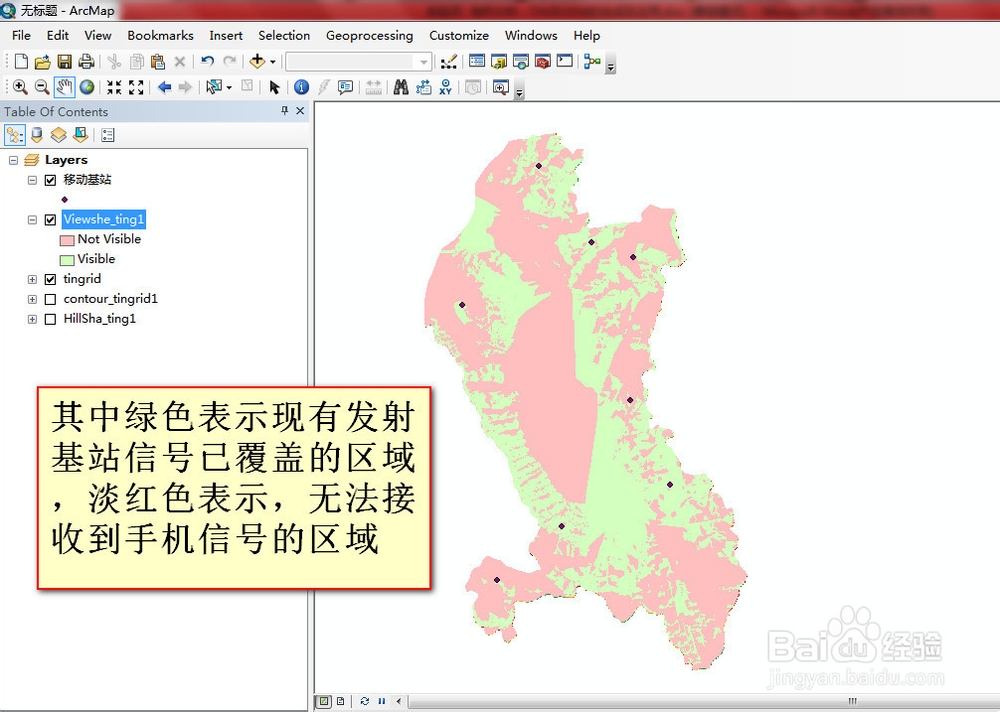Screen dimensions: 1000x712
Task: Open the Python window icon
Action: click(x=564, y=61)
